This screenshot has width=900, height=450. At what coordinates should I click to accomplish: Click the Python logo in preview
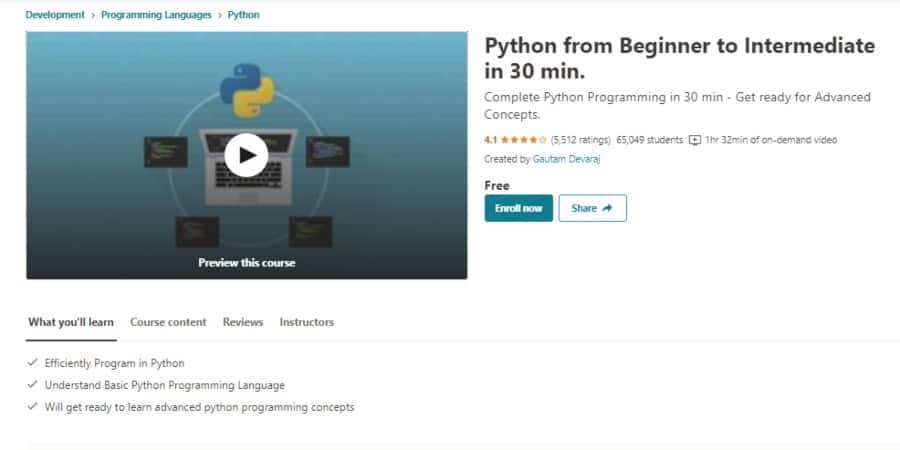tap(247, 91)
